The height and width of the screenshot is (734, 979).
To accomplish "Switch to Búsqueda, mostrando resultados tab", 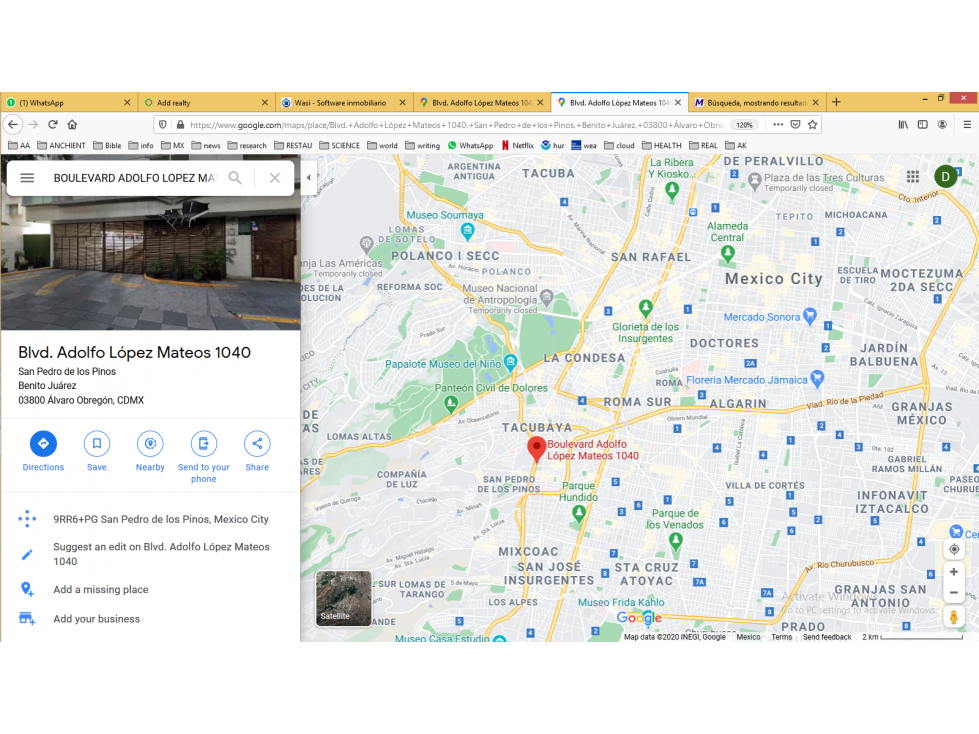I will click(757, 102).
